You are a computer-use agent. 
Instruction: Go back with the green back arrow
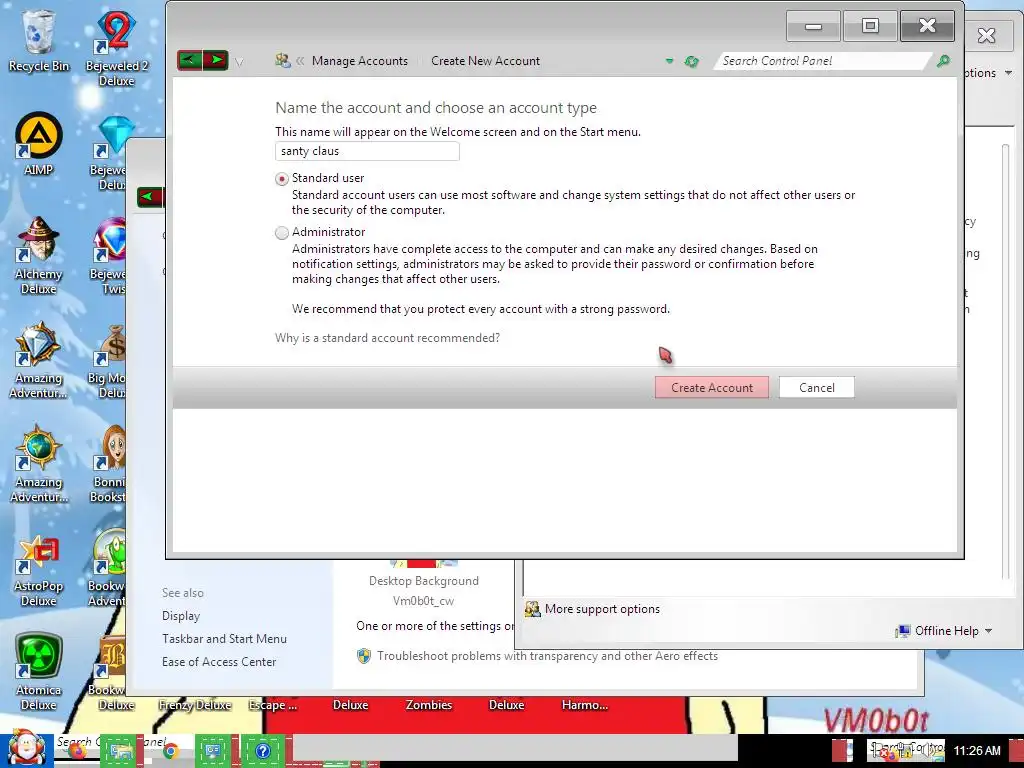point(189,61)
